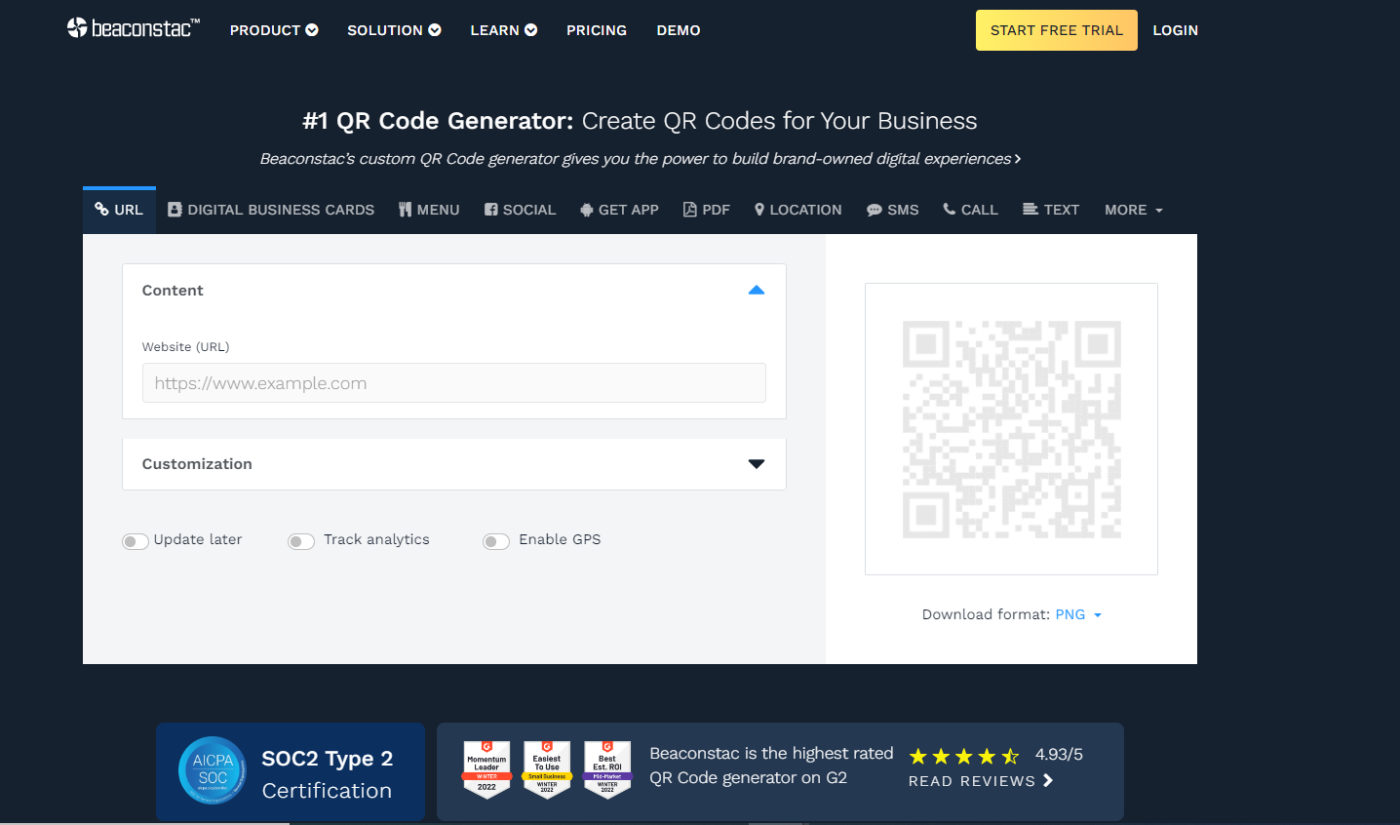Click the Website URL input field

pyautogui.click(x=453, y=383)
